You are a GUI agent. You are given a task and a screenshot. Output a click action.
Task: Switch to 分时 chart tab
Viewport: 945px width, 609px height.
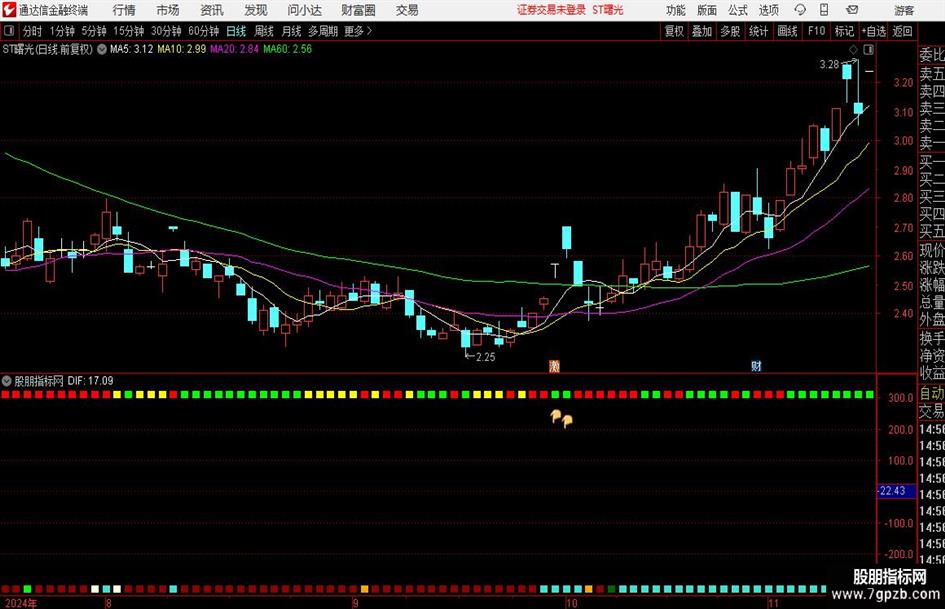pyautogui.click(x=33, y=31)
